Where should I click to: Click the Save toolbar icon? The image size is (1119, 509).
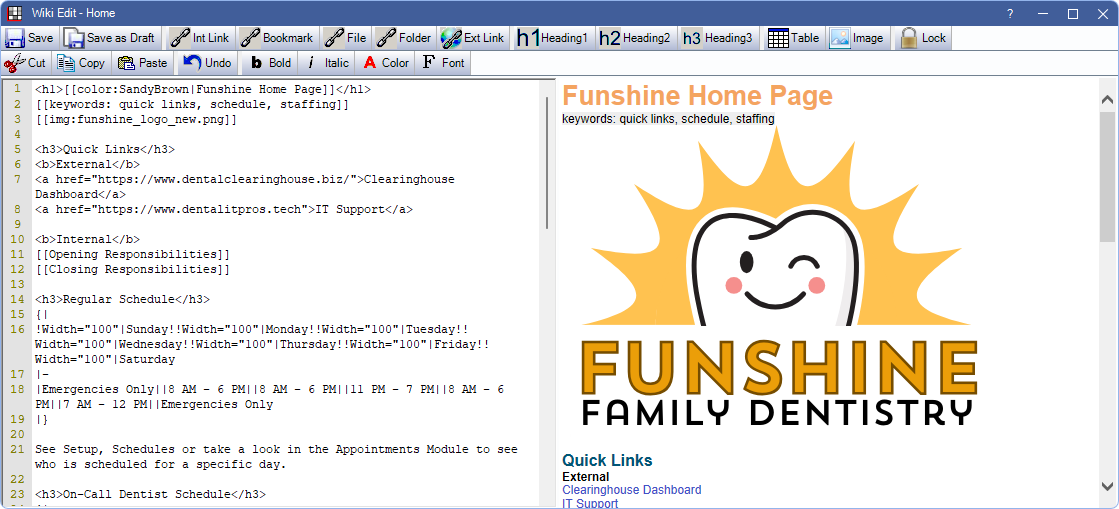click(x=16, y=38)
